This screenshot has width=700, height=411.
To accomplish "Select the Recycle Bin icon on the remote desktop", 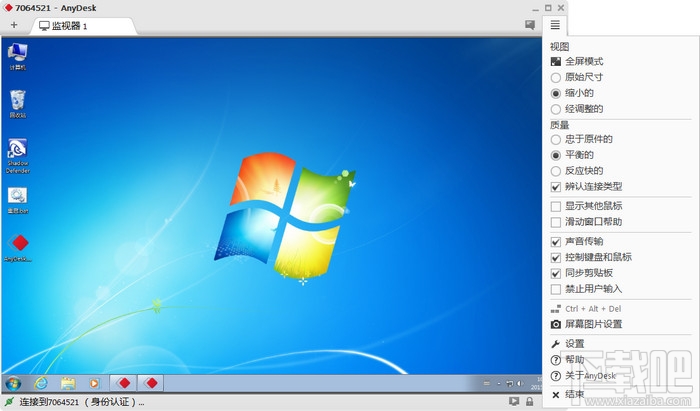I will click(17, 104).
